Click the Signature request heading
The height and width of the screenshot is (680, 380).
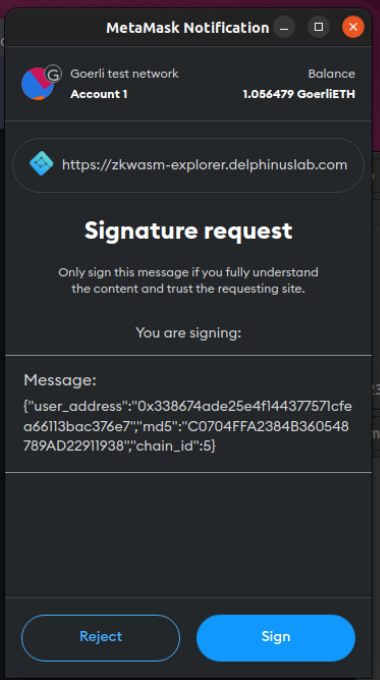pos(188,231)
